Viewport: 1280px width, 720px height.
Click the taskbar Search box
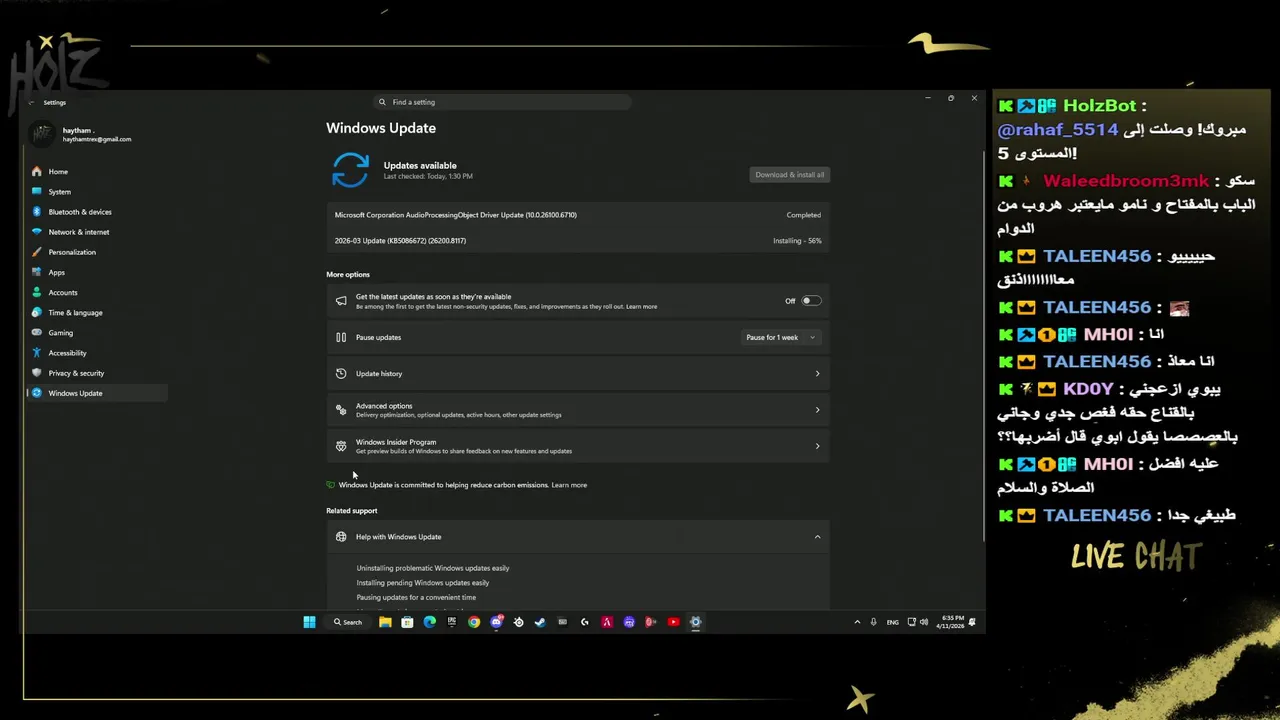point(348,622)
